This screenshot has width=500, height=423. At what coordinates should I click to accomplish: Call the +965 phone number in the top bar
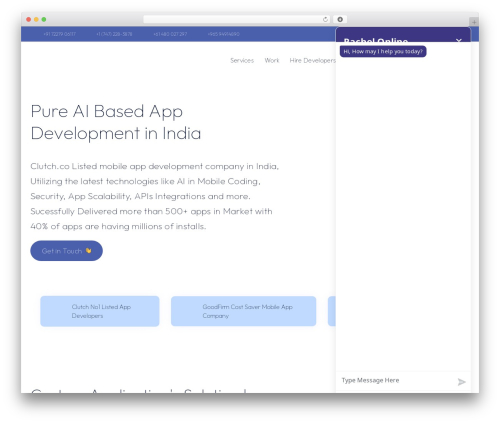(223, 34)
